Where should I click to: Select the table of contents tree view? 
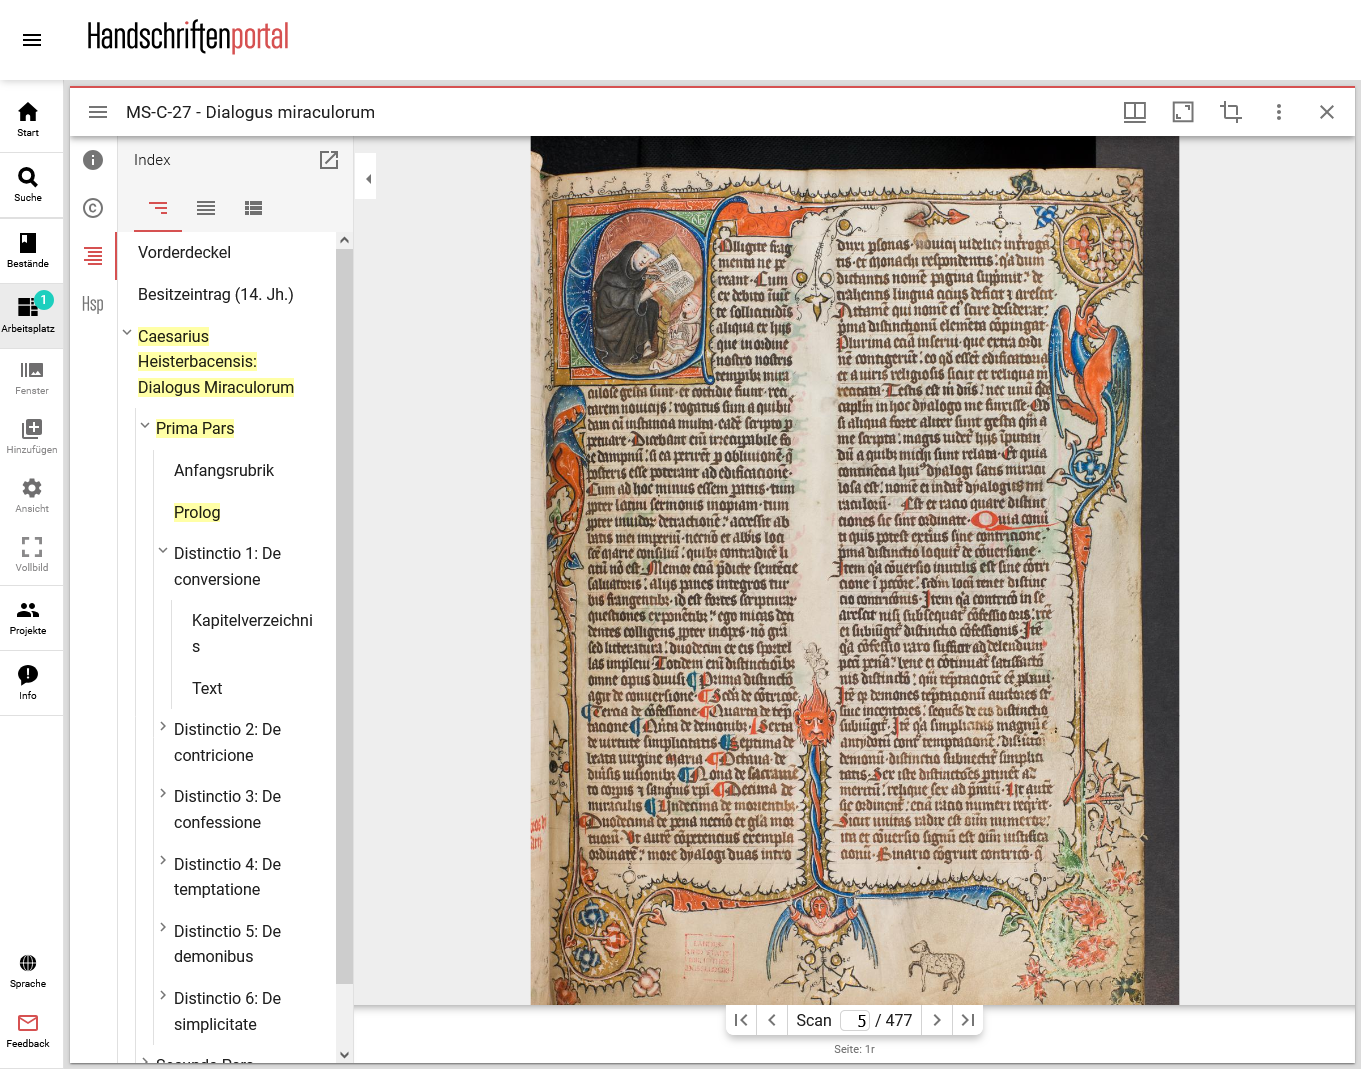tap(158, 208)
